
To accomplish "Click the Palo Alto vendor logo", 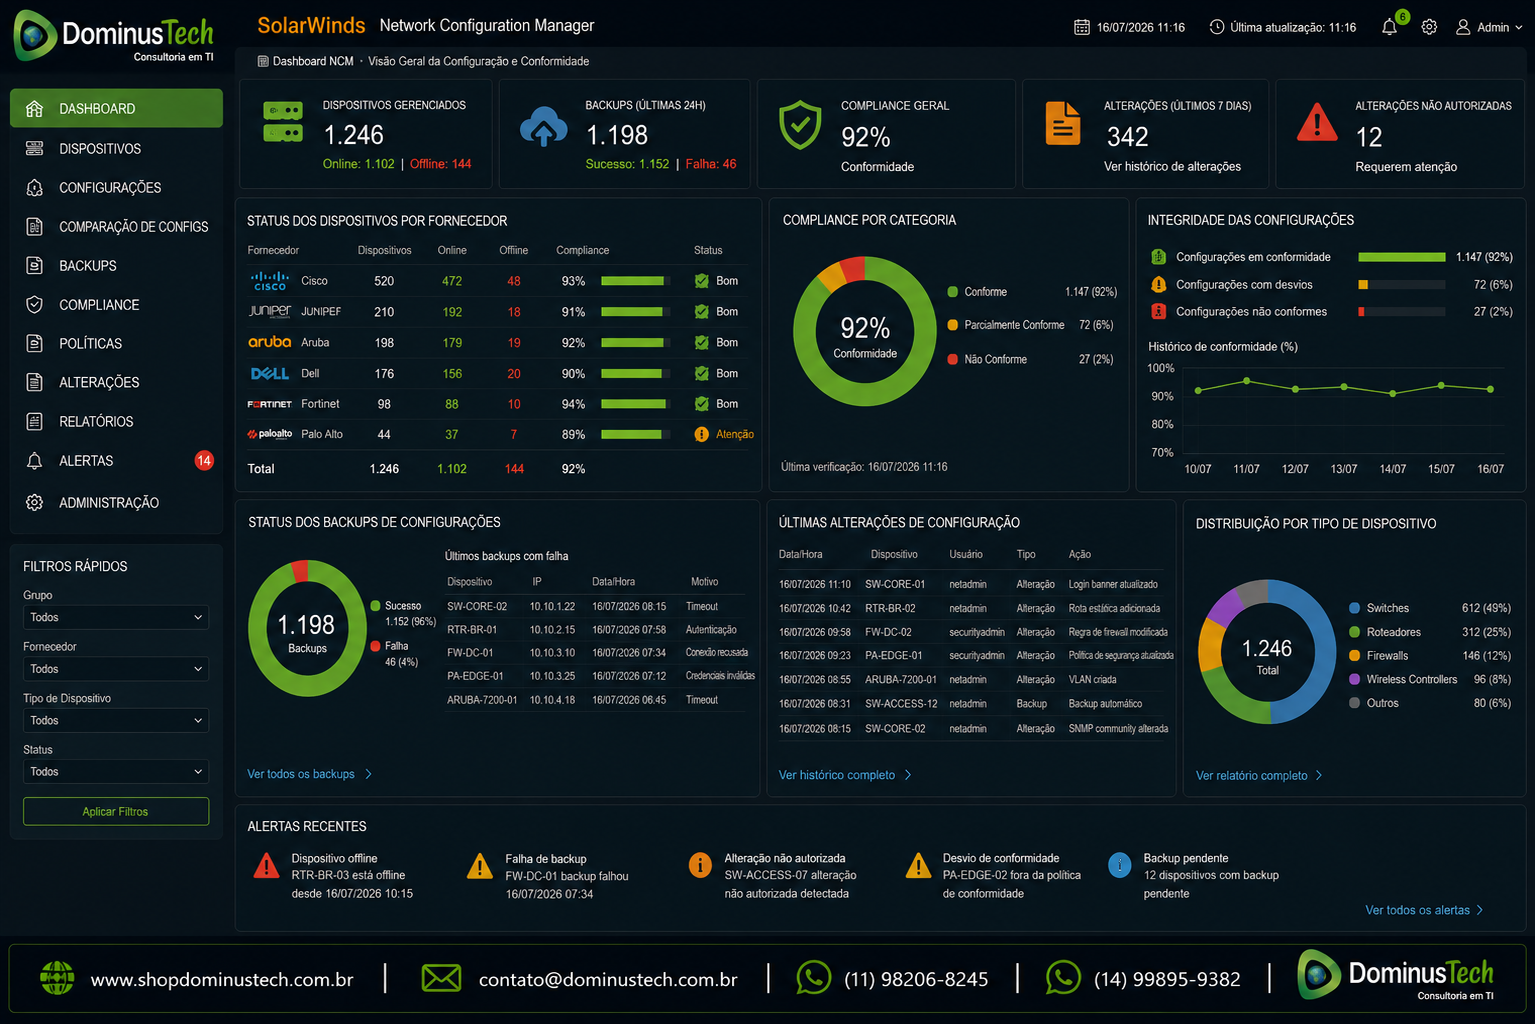I will pos(270,434).
